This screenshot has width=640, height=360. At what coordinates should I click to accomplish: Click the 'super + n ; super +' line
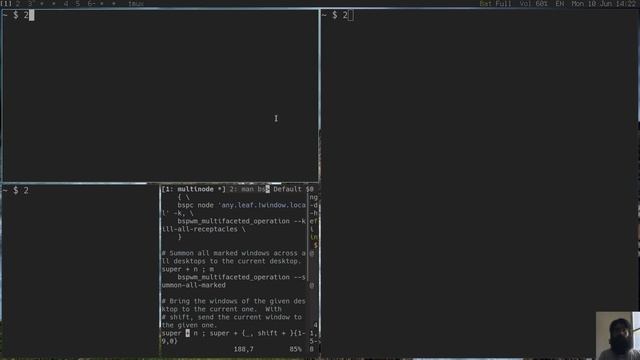pyautogui.click(x=233, y=337)
